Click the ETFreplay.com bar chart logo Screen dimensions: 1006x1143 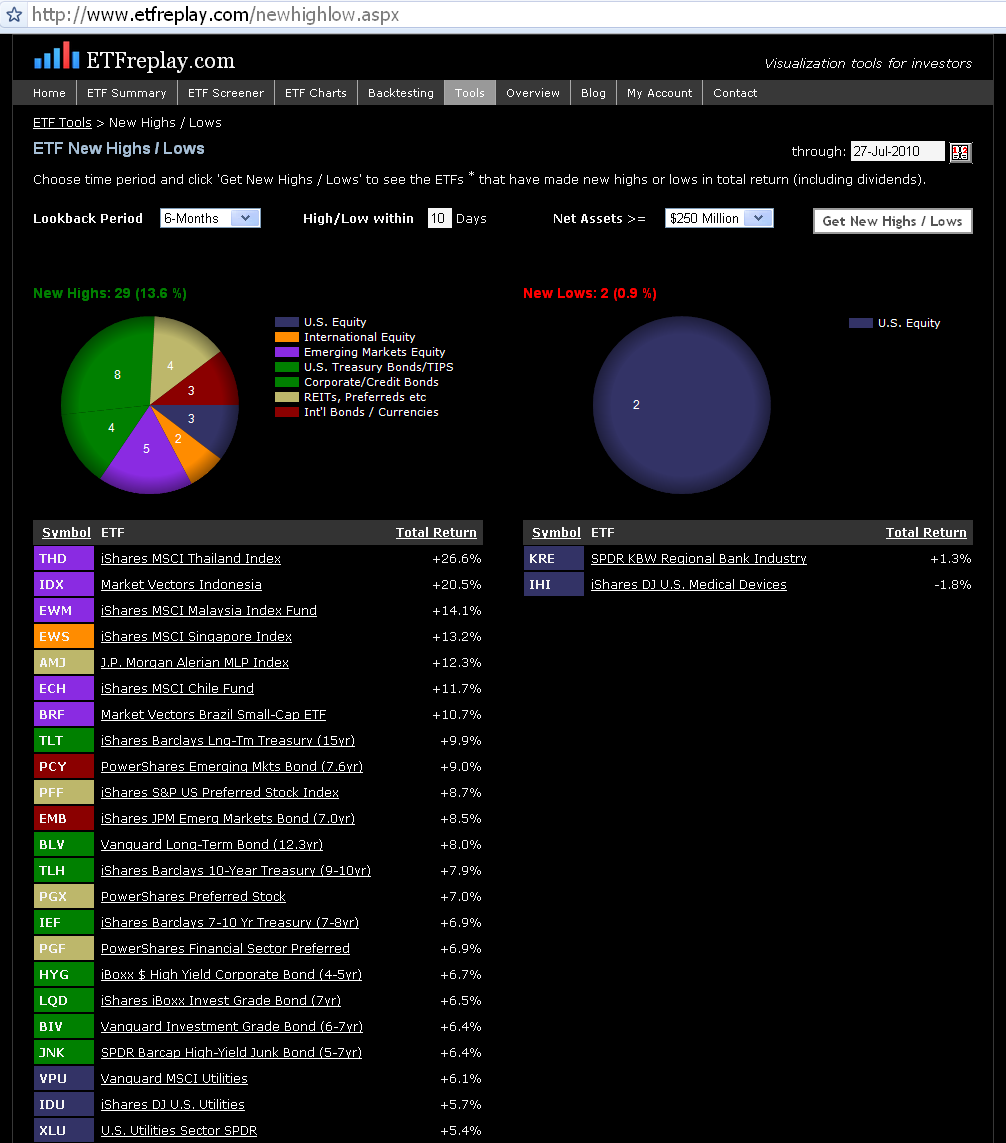56,55
